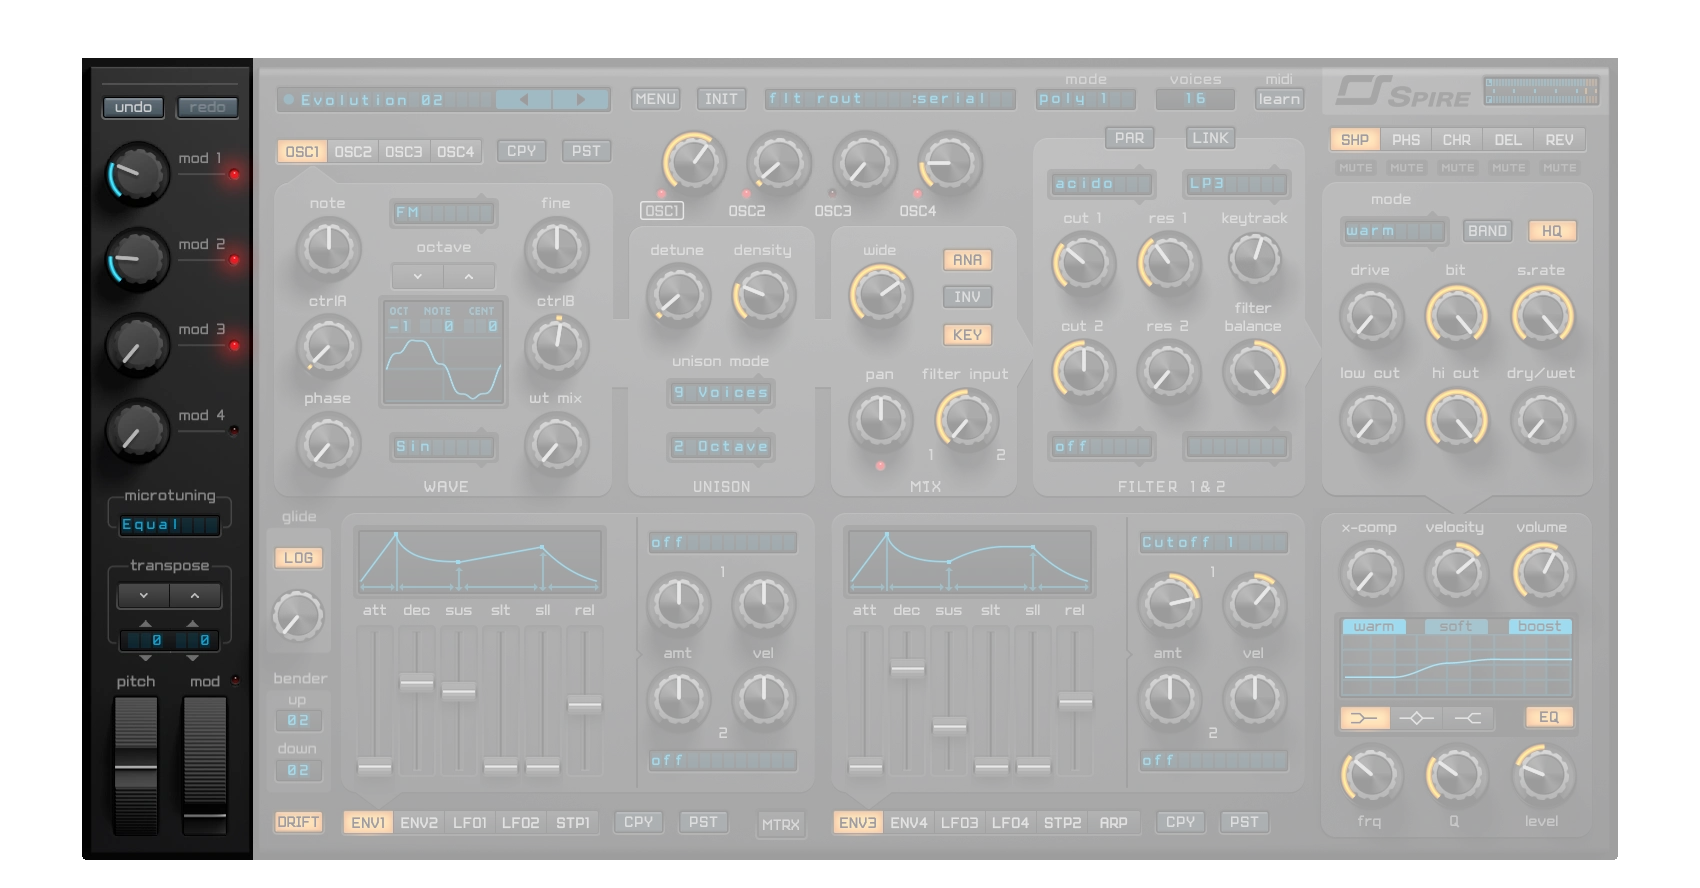Click the INIT button
Image resolution: width=1700 pixels, height=888 pixels.
pos(721,99)
